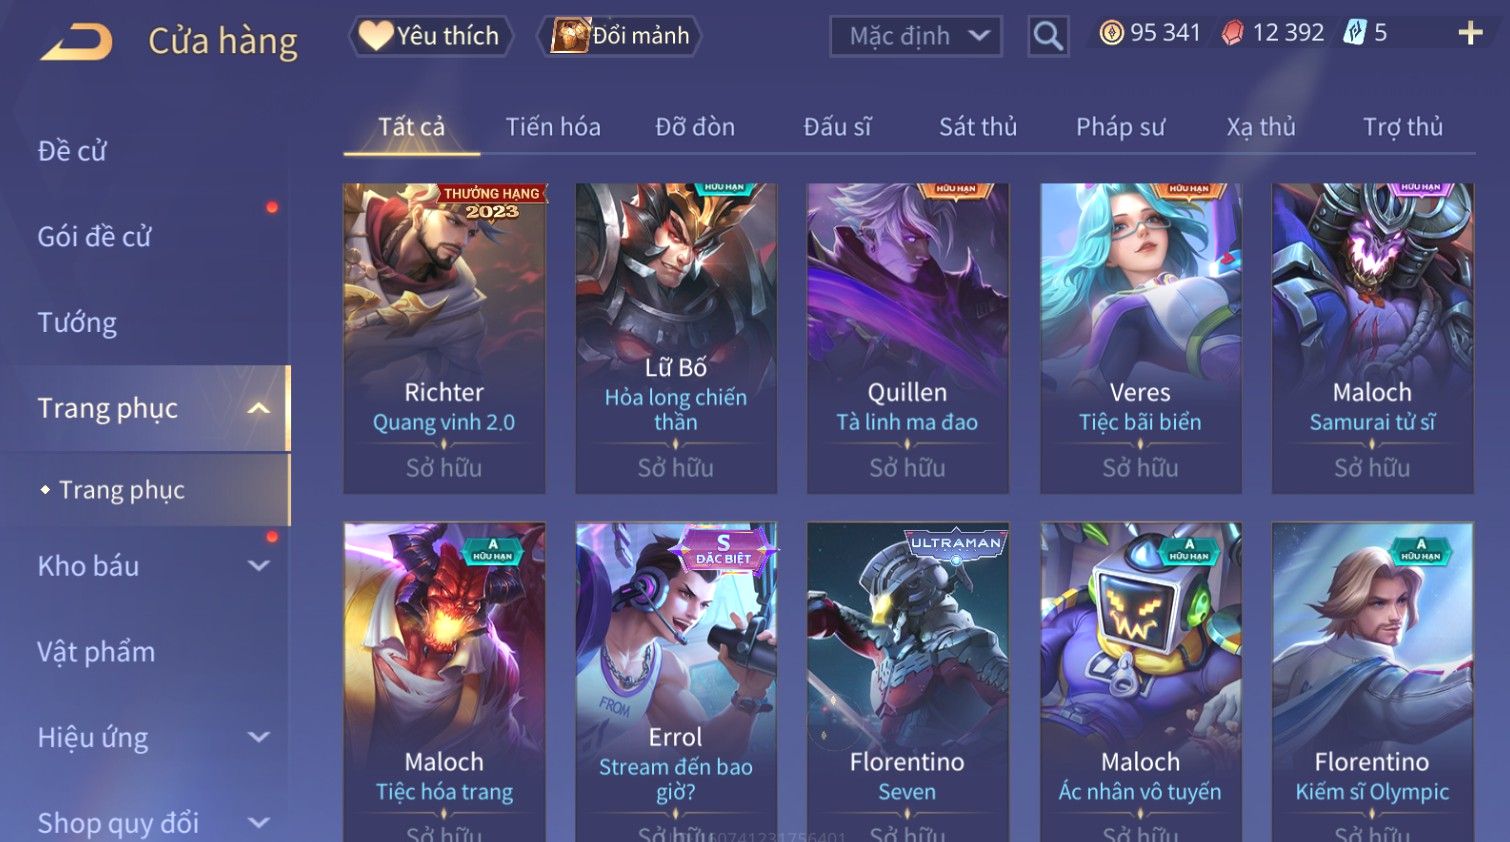The width and height of the screenshot is (1510, 842).
Task: Tap the gold coin balance icon
Action: (x=1111, y=33)
